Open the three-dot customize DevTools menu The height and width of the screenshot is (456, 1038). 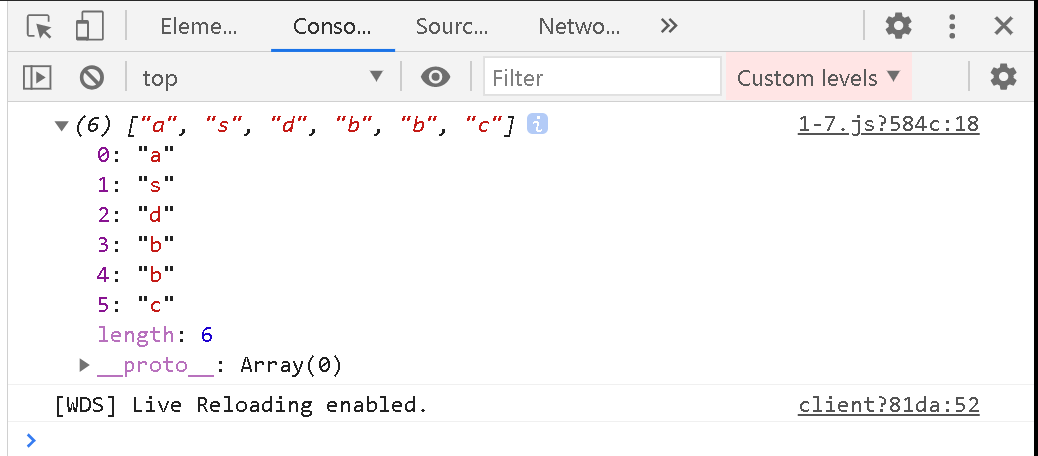(952, 26)
